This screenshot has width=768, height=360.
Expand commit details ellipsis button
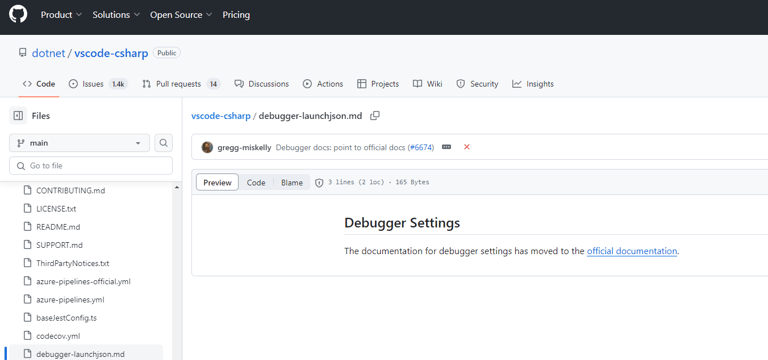pyautogui.click(x=446, y=147)
